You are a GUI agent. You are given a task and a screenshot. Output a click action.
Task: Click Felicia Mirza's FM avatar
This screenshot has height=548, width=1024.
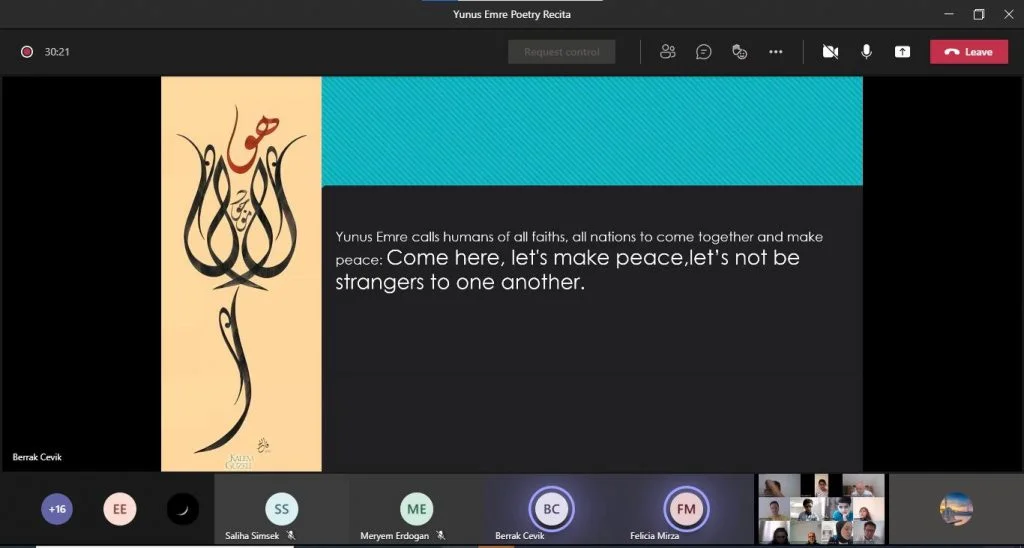(x=686, y=508)
